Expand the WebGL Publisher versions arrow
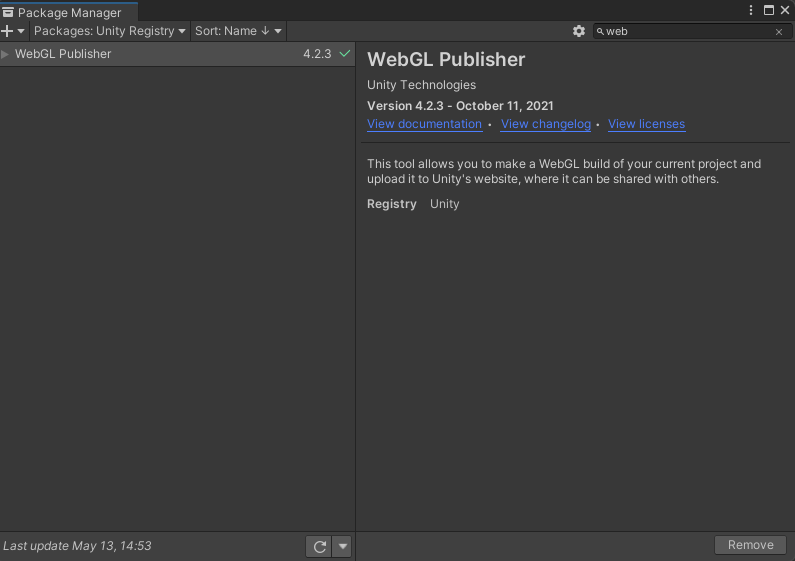This screenshot has width=795, height=561. click(5, 54)
